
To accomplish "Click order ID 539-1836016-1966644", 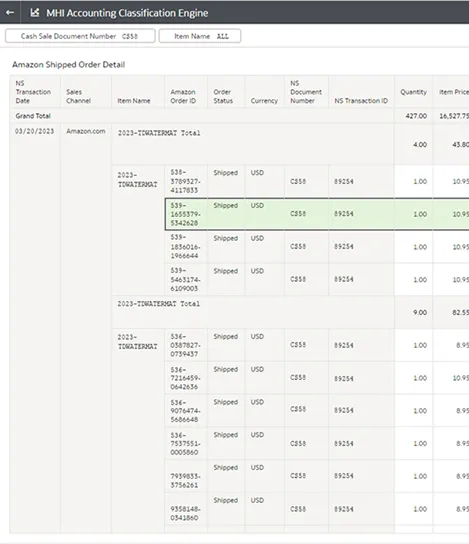I will pos(185,247).
